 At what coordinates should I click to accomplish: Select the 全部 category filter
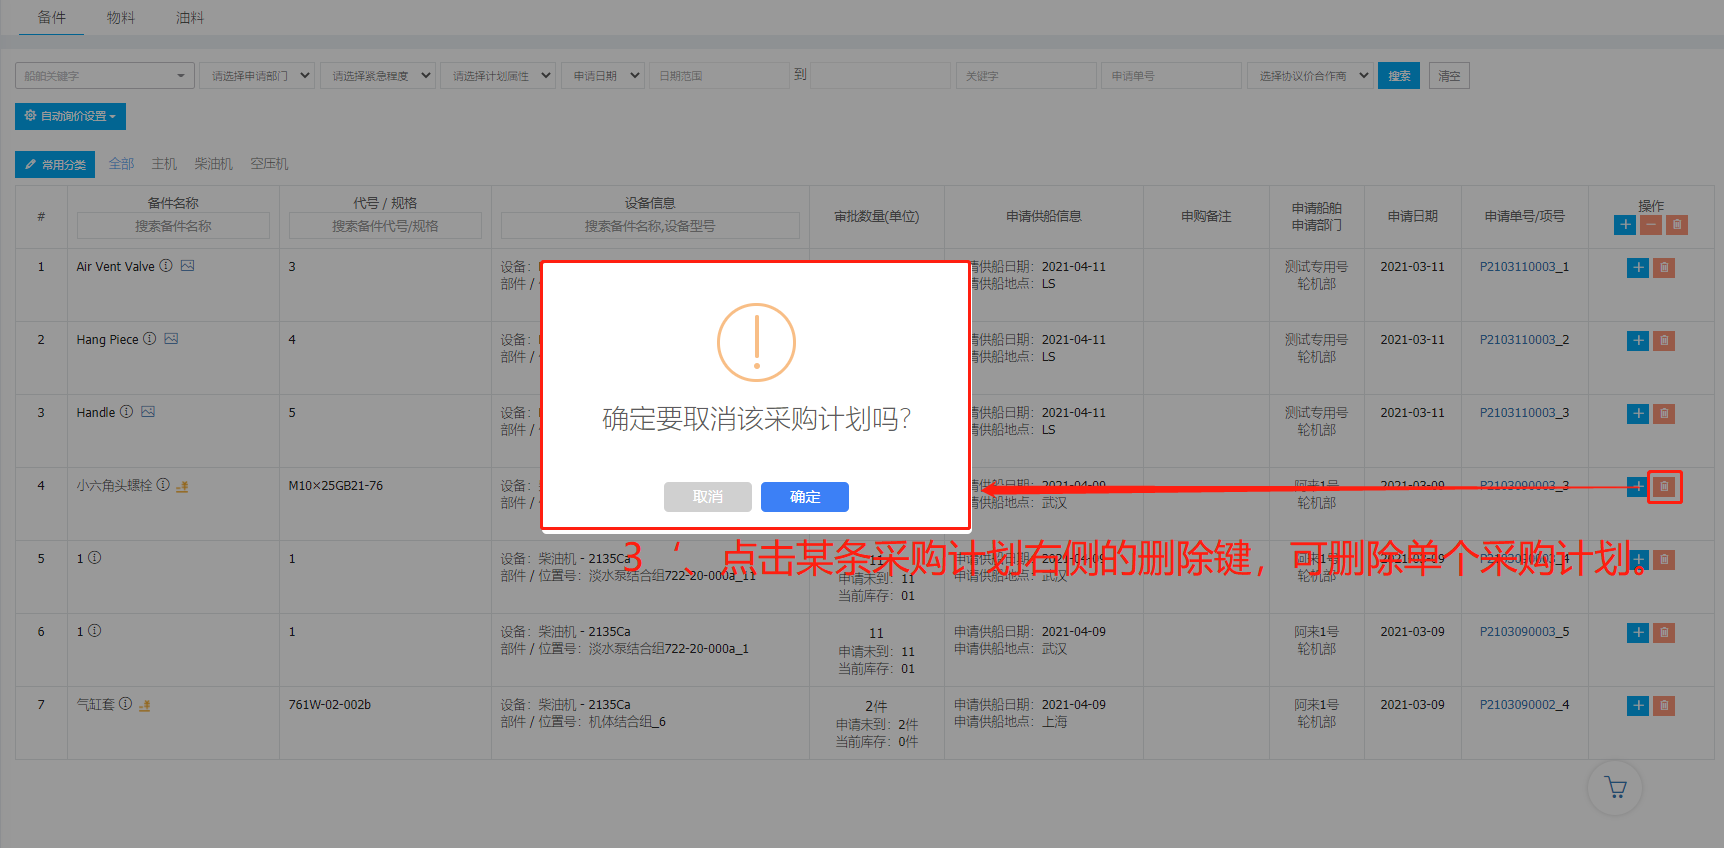121,164
